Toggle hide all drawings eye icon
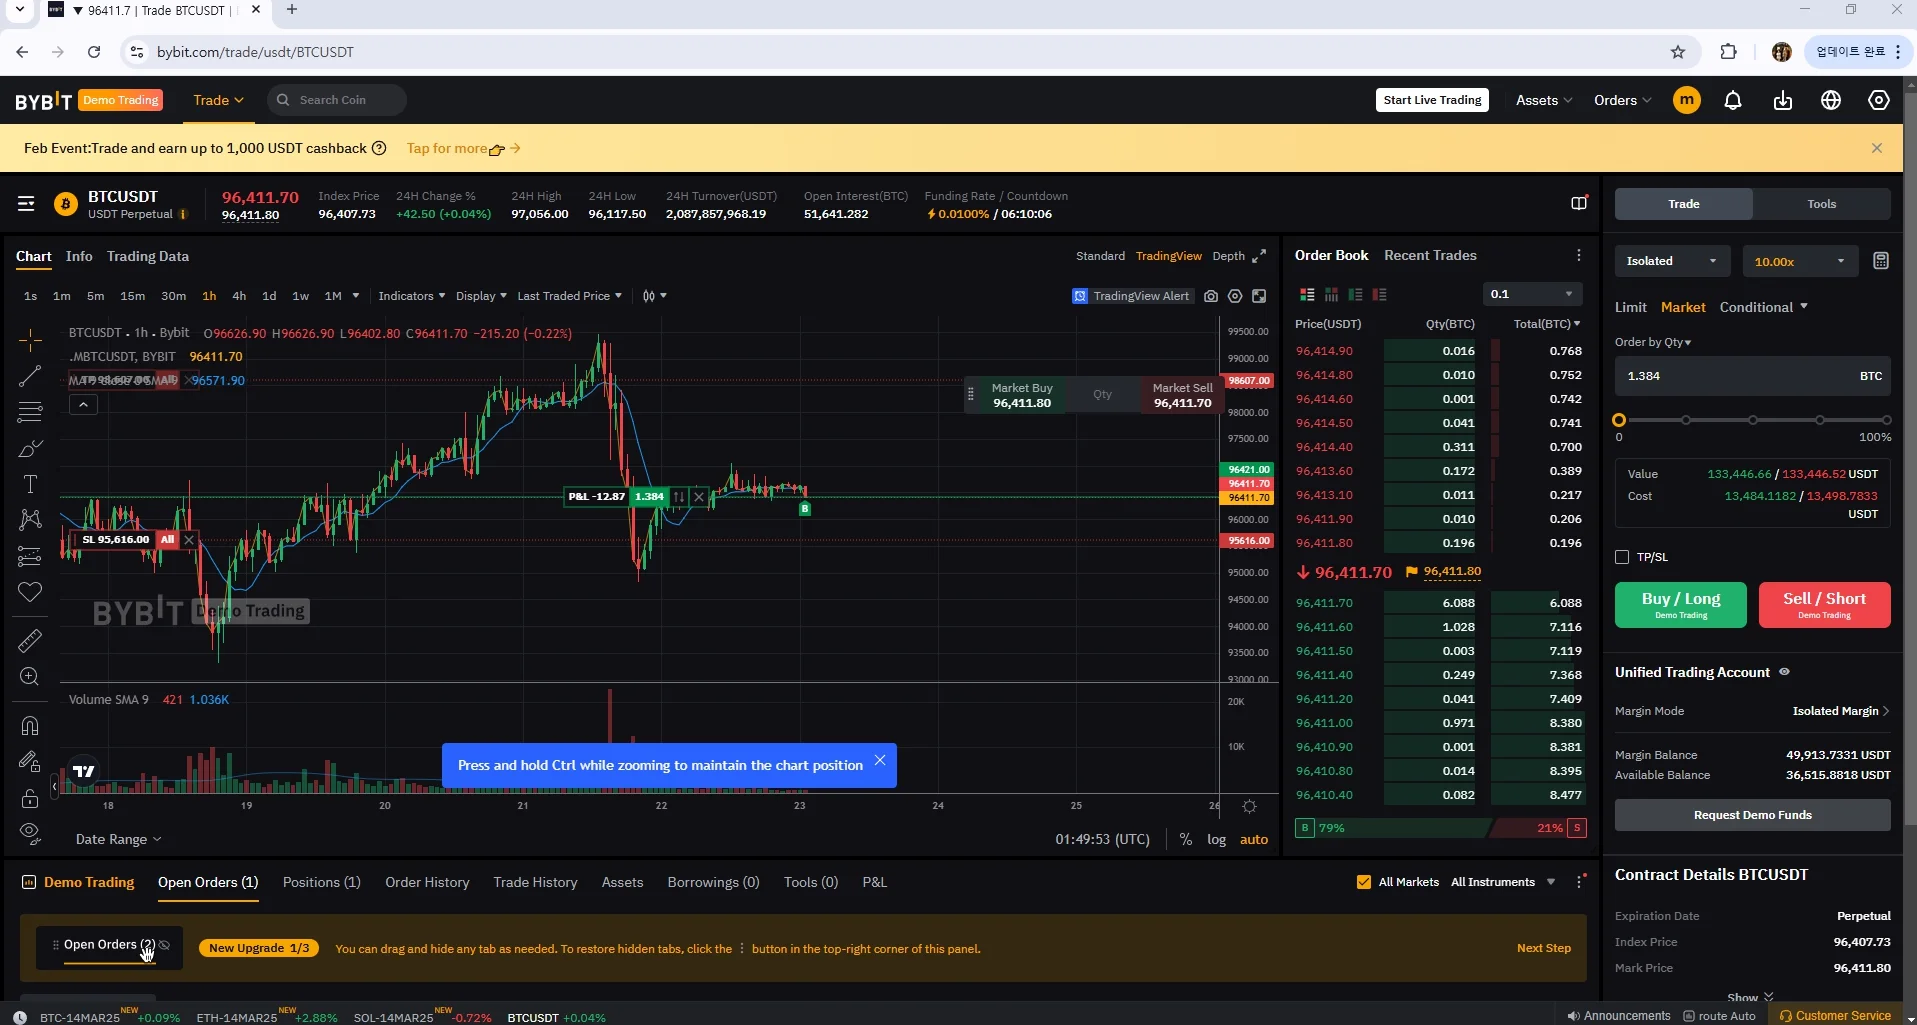1917x1025 pixels. 30,832
